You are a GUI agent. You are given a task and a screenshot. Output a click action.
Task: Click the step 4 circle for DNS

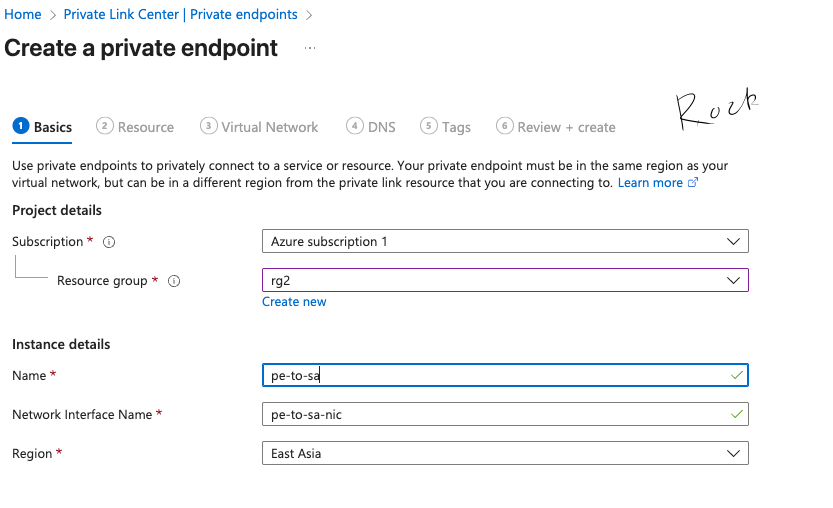tap(354, 126)
